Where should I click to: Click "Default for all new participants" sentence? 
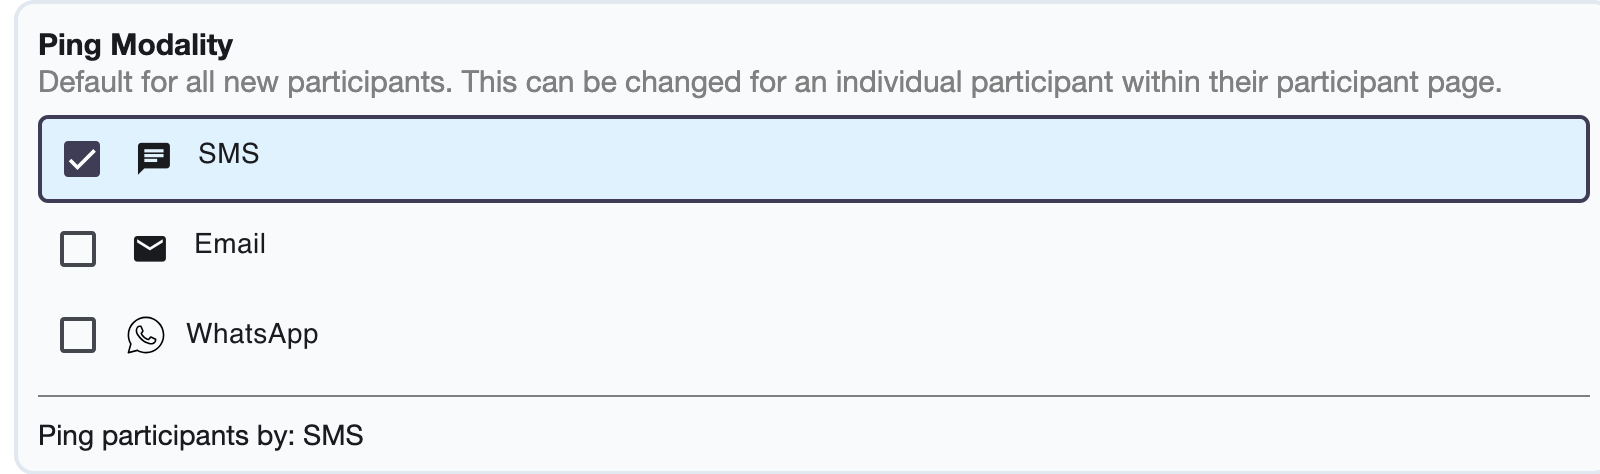click(245, 82)
